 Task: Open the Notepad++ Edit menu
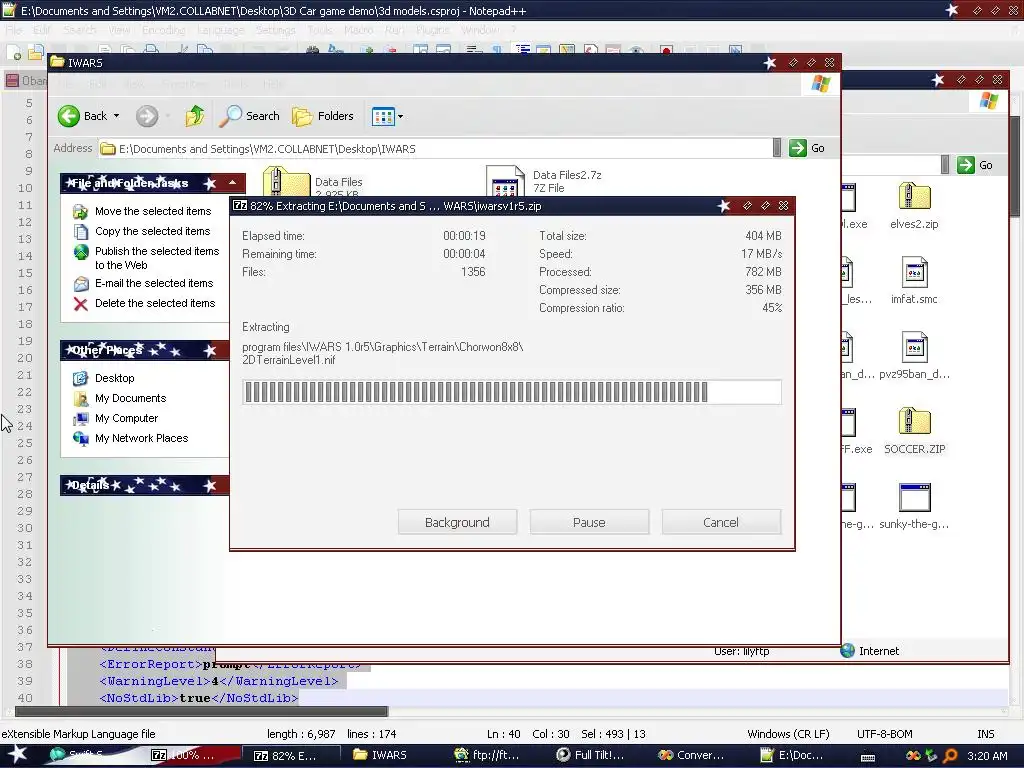click(41, 30)
